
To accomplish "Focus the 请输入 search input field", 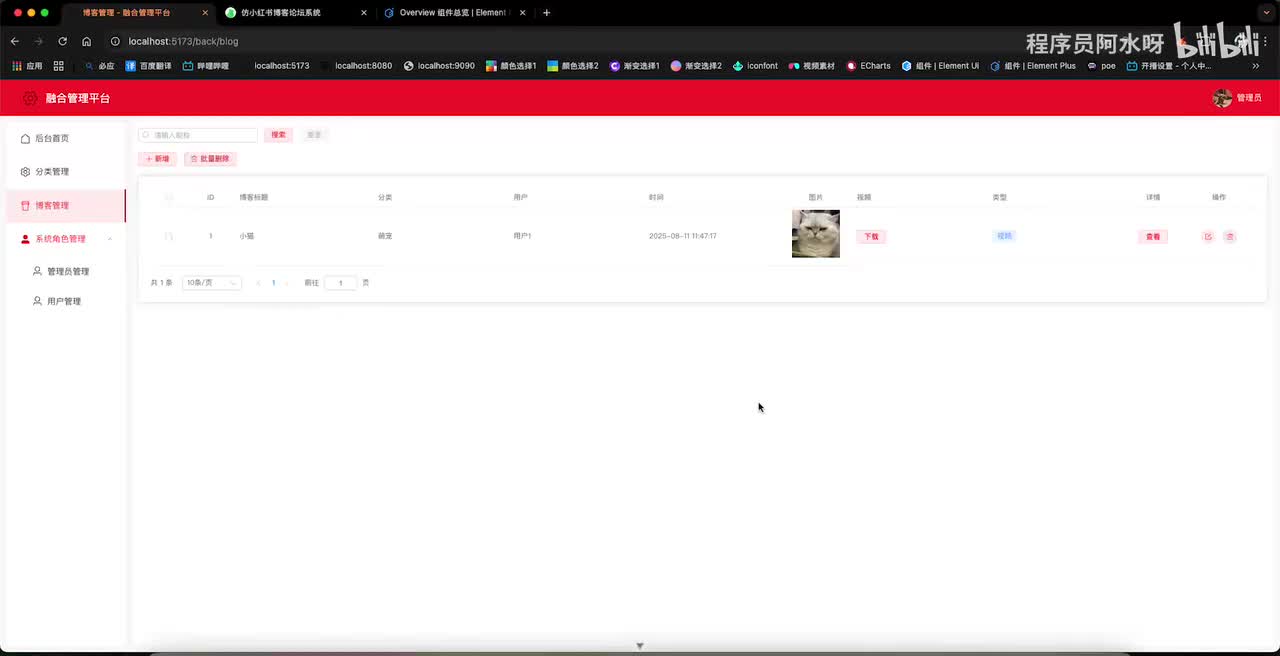I will 198,135.
